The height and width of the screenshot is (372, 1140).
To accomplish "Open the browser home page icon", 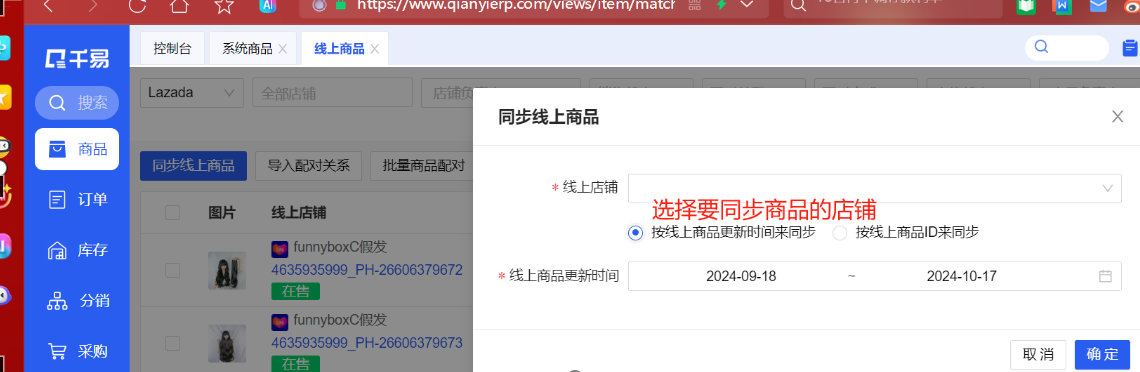I will pyautogui.click(x=180, y=6).
